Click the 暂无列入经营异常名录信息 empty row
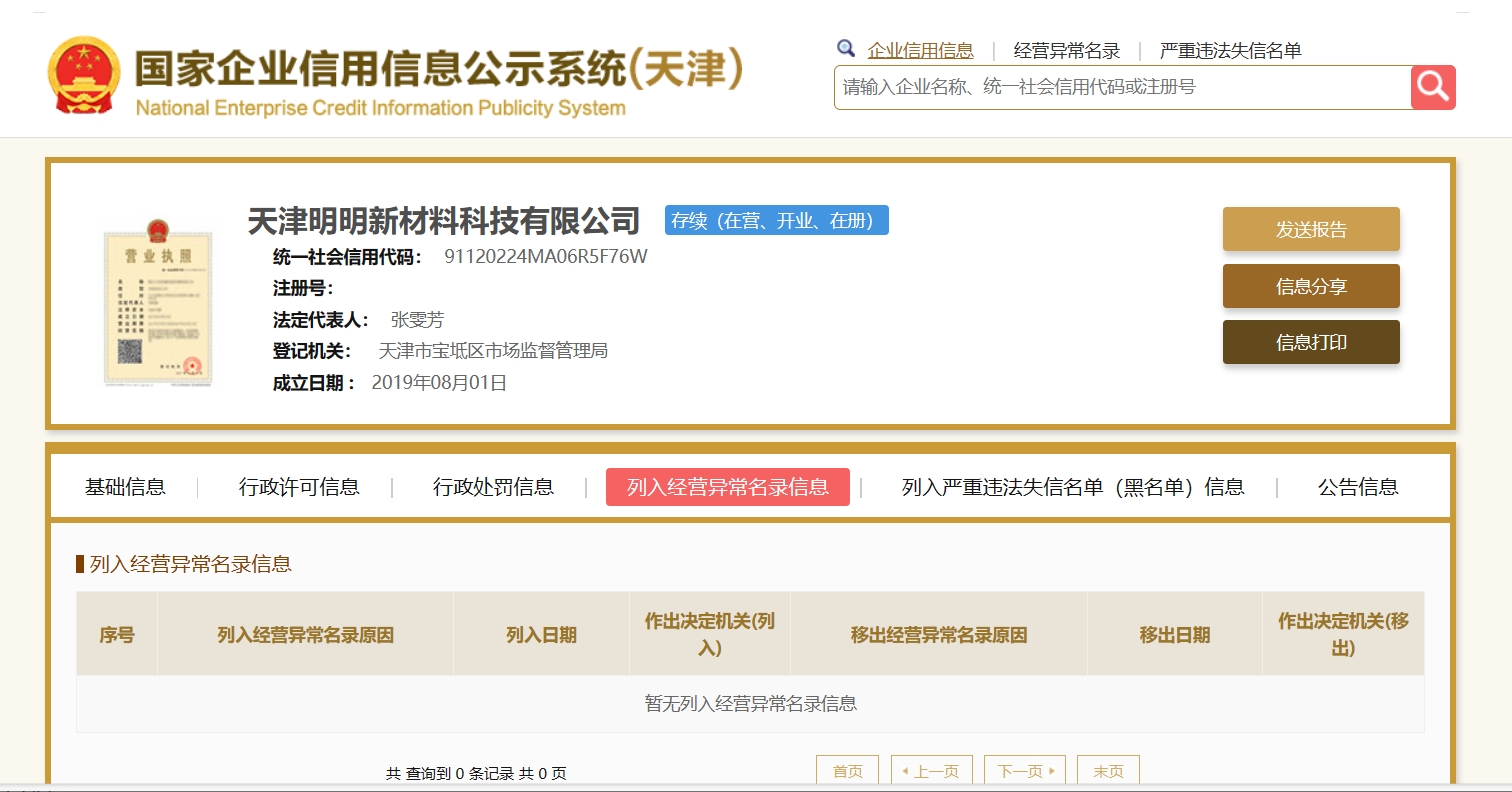Image resolution: width=1512 pixels, height=792 pixels. point(750,703)
